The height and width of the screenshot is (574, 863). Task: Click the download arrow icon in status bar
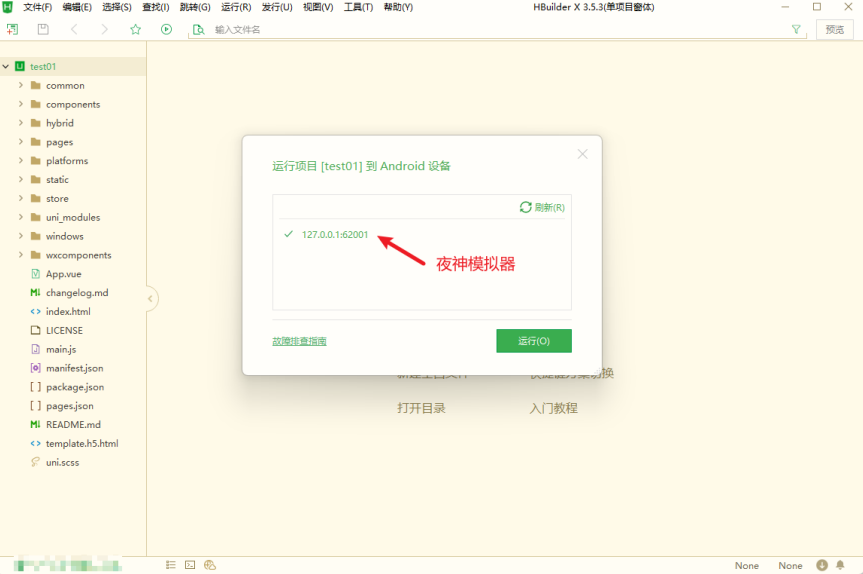coord(822,565)
